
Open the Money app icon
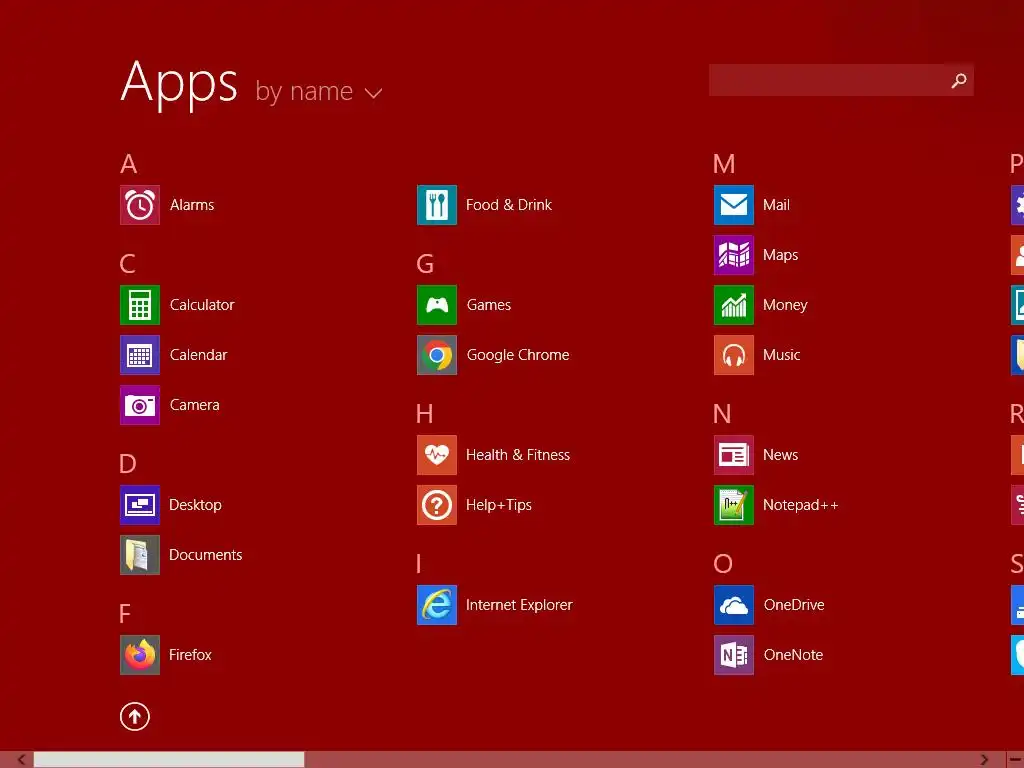(734, 305)
